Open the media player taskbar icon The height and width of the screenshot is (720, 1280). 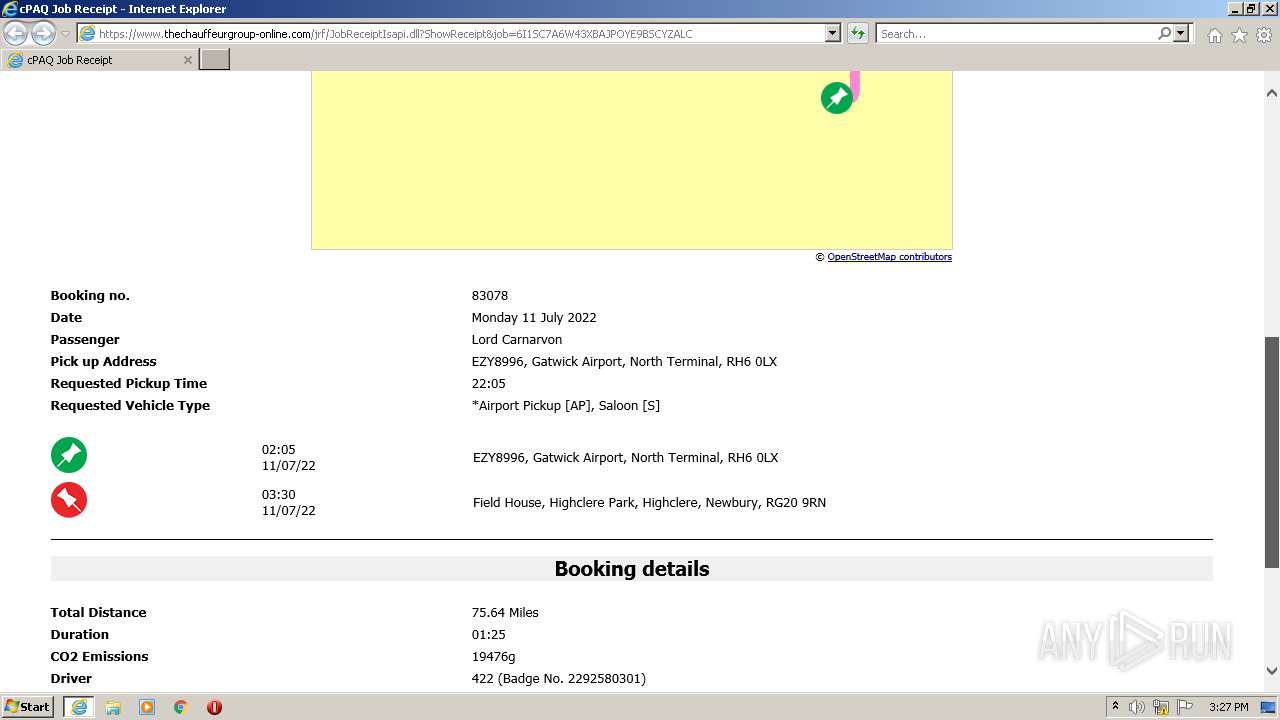coord(147,707)
